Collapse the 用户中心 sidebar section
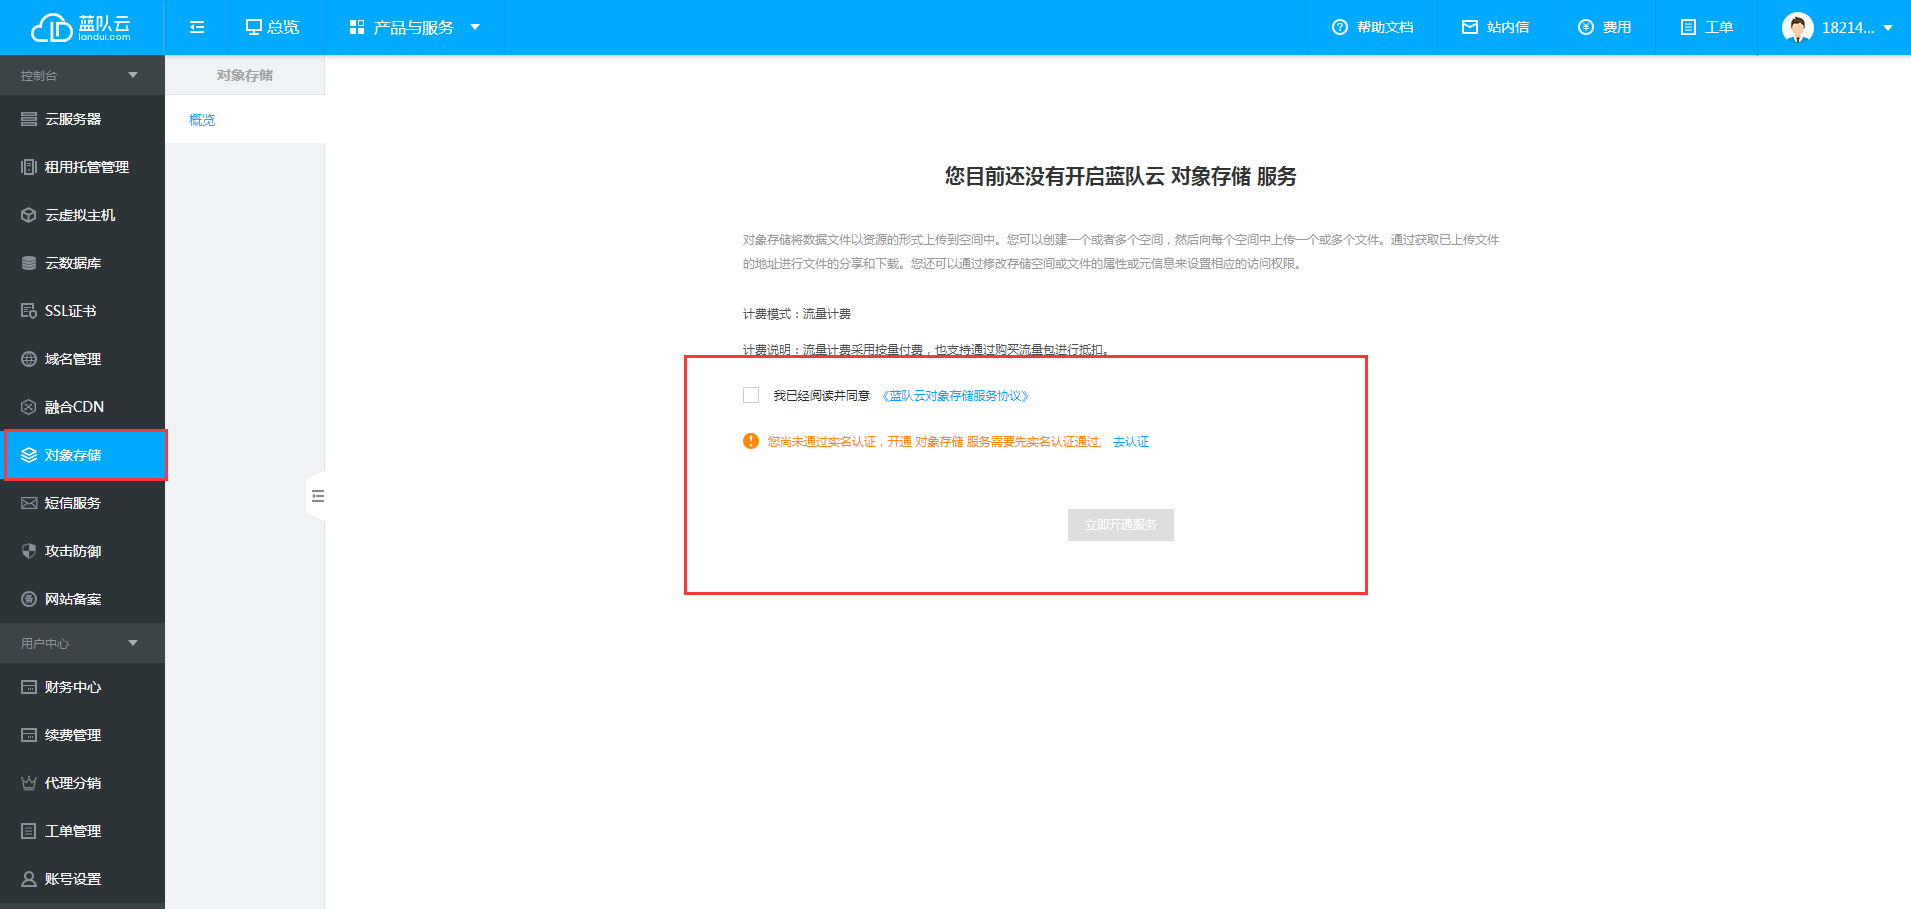Viewport: 1911px width, 909px height. click(133, 643)
